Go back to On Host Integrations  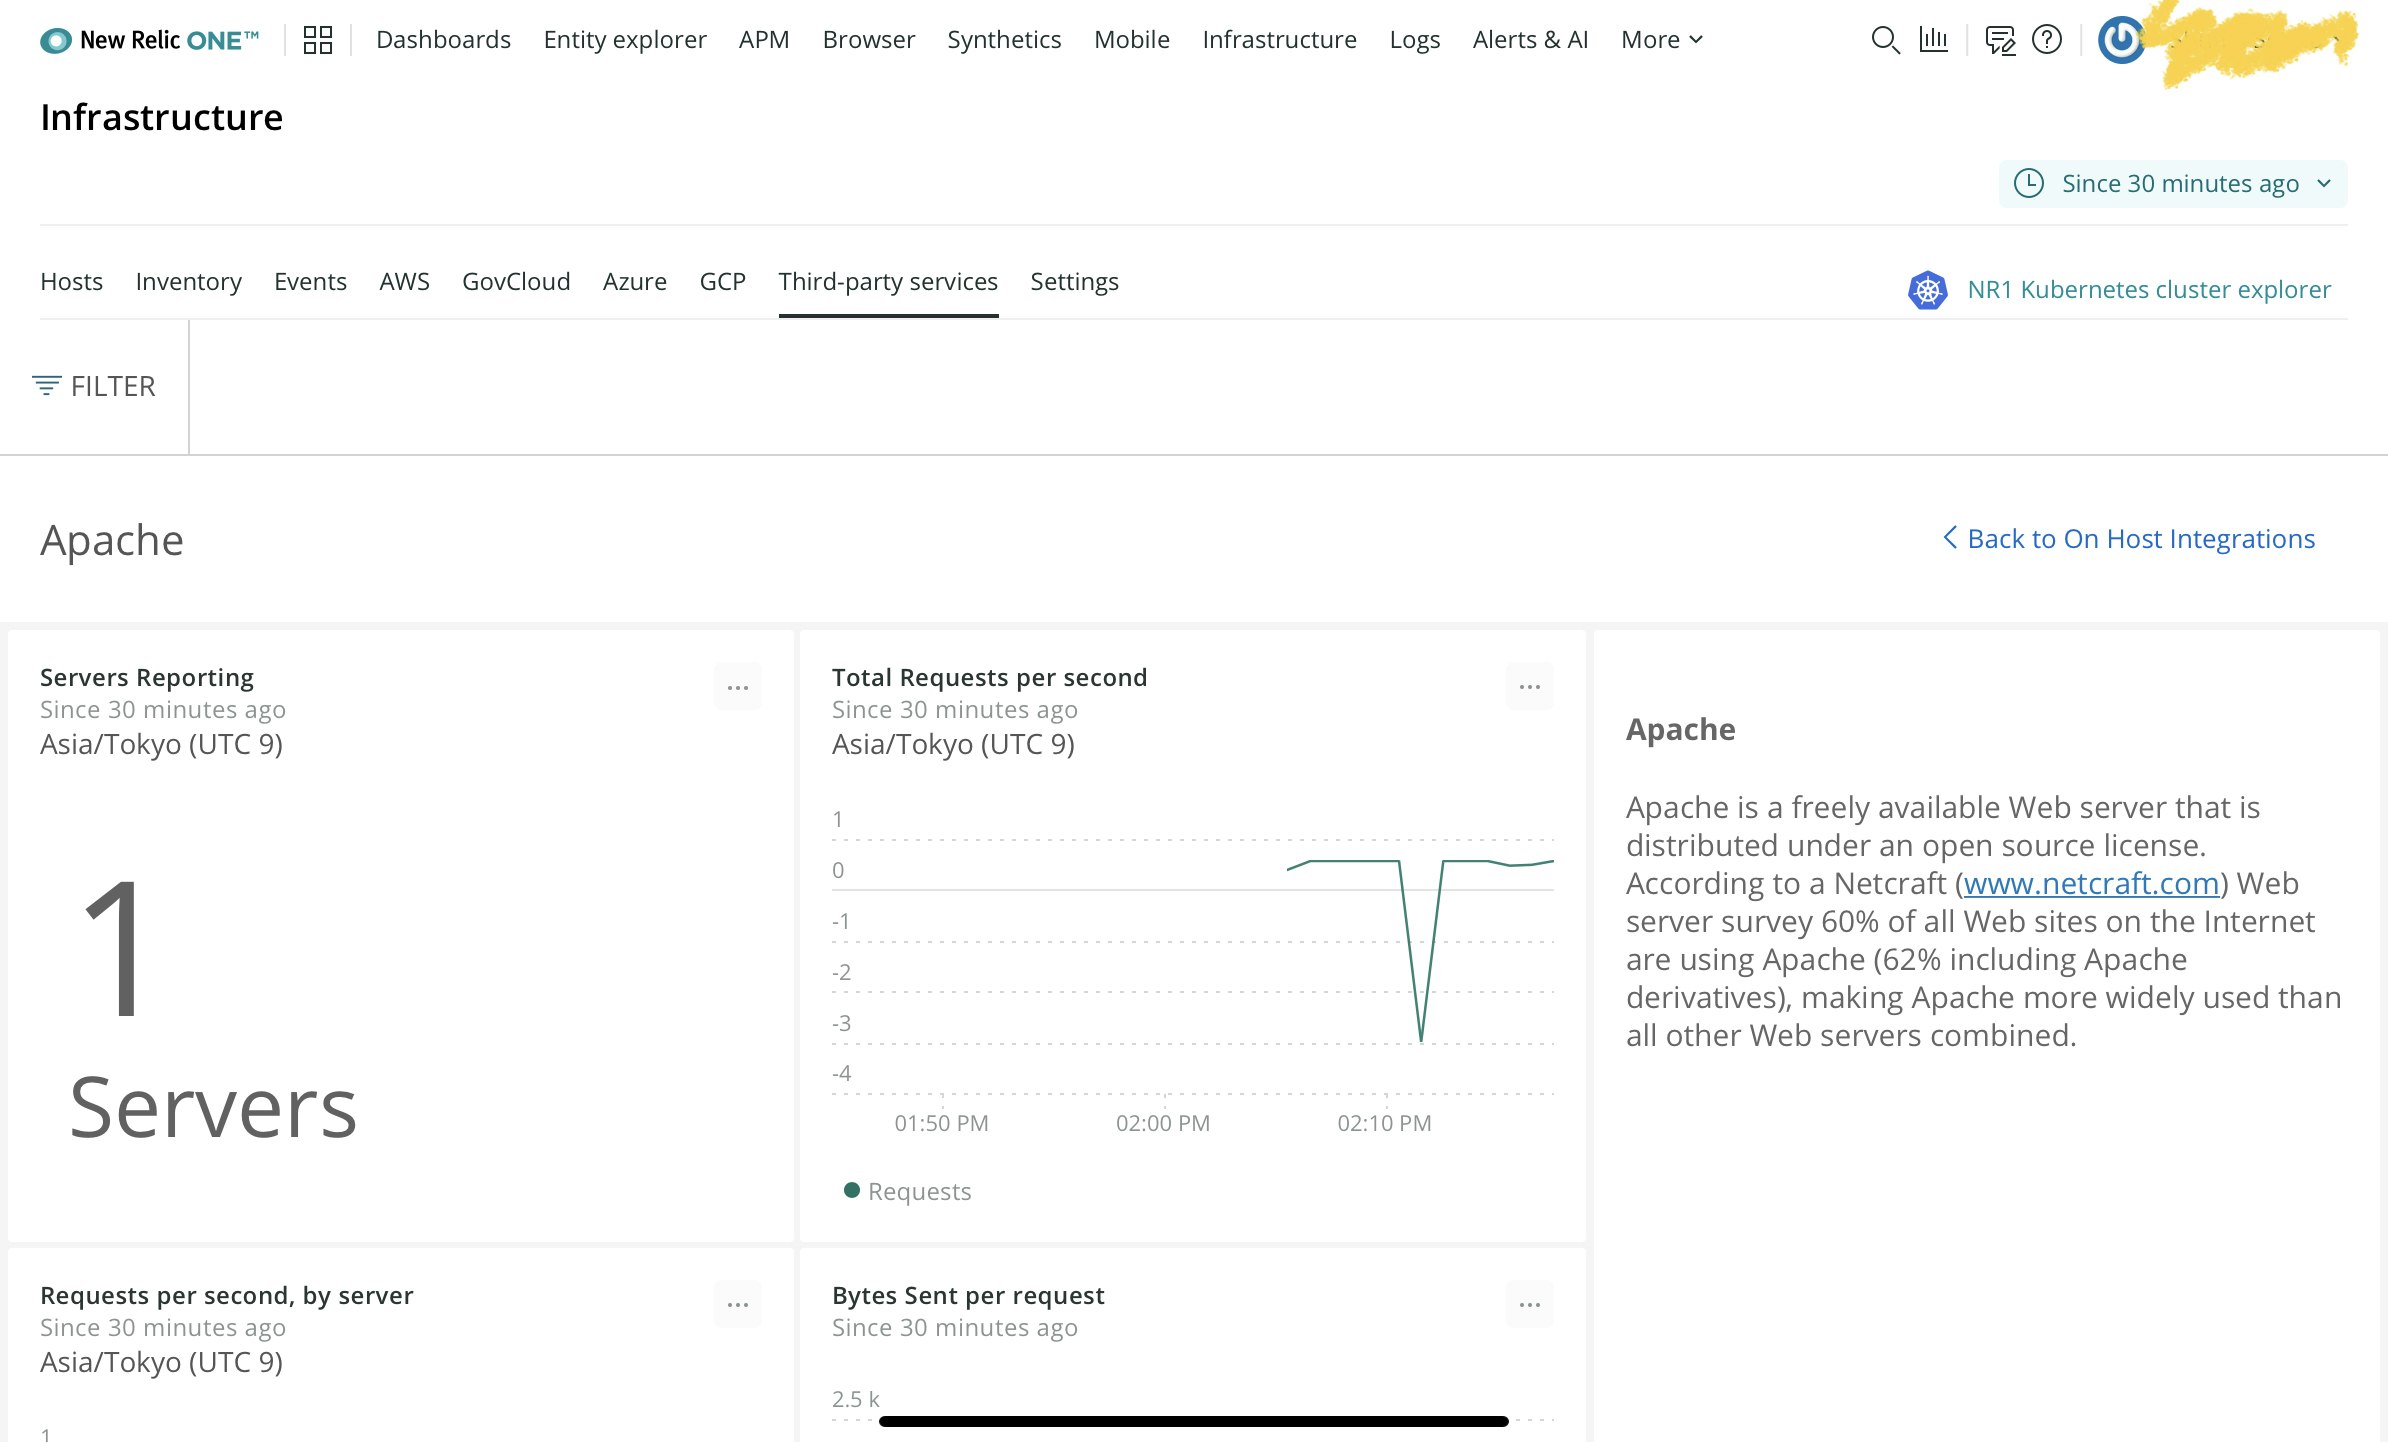[2128, 539]
